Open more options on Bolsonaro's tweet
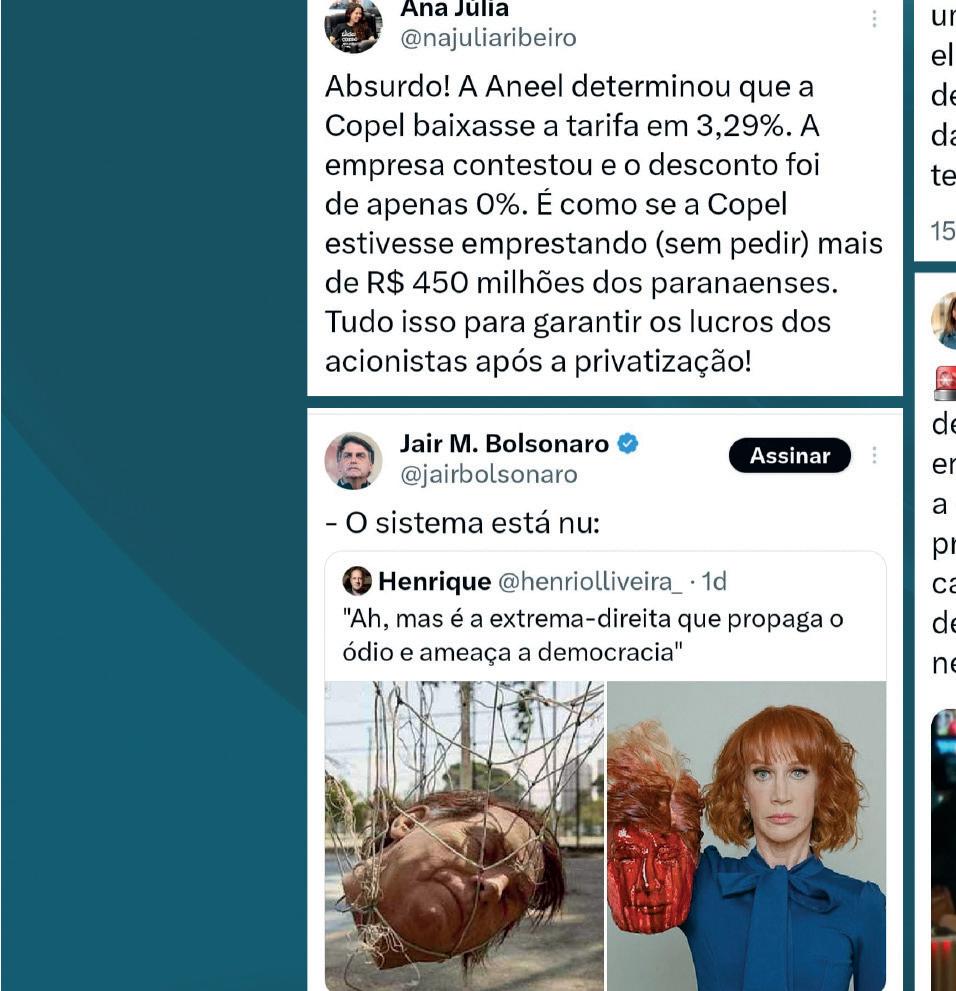This screenshot has height=991, width=956. click(874, 455)
